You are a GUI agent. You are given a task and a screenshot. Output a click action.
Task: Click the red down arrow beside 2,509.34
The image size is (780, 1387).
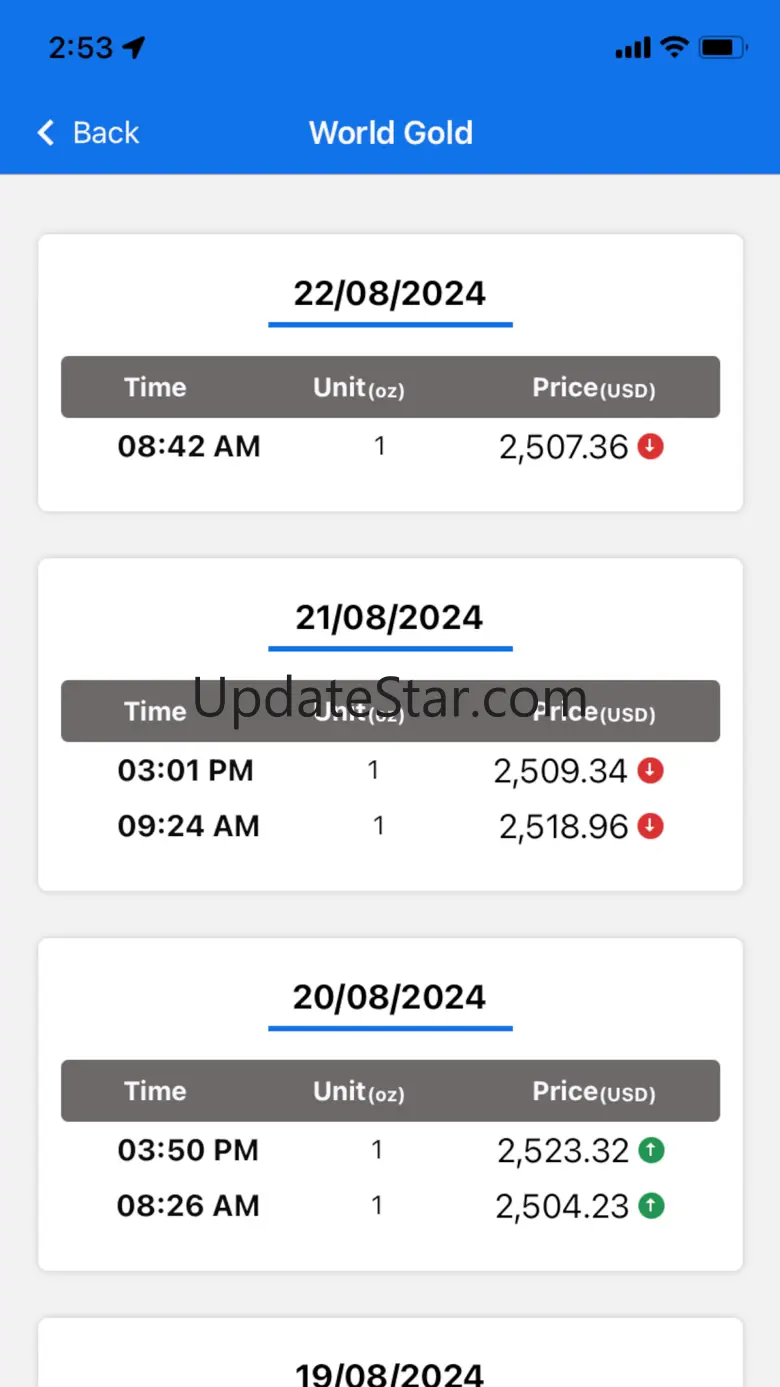pos(650,771)
